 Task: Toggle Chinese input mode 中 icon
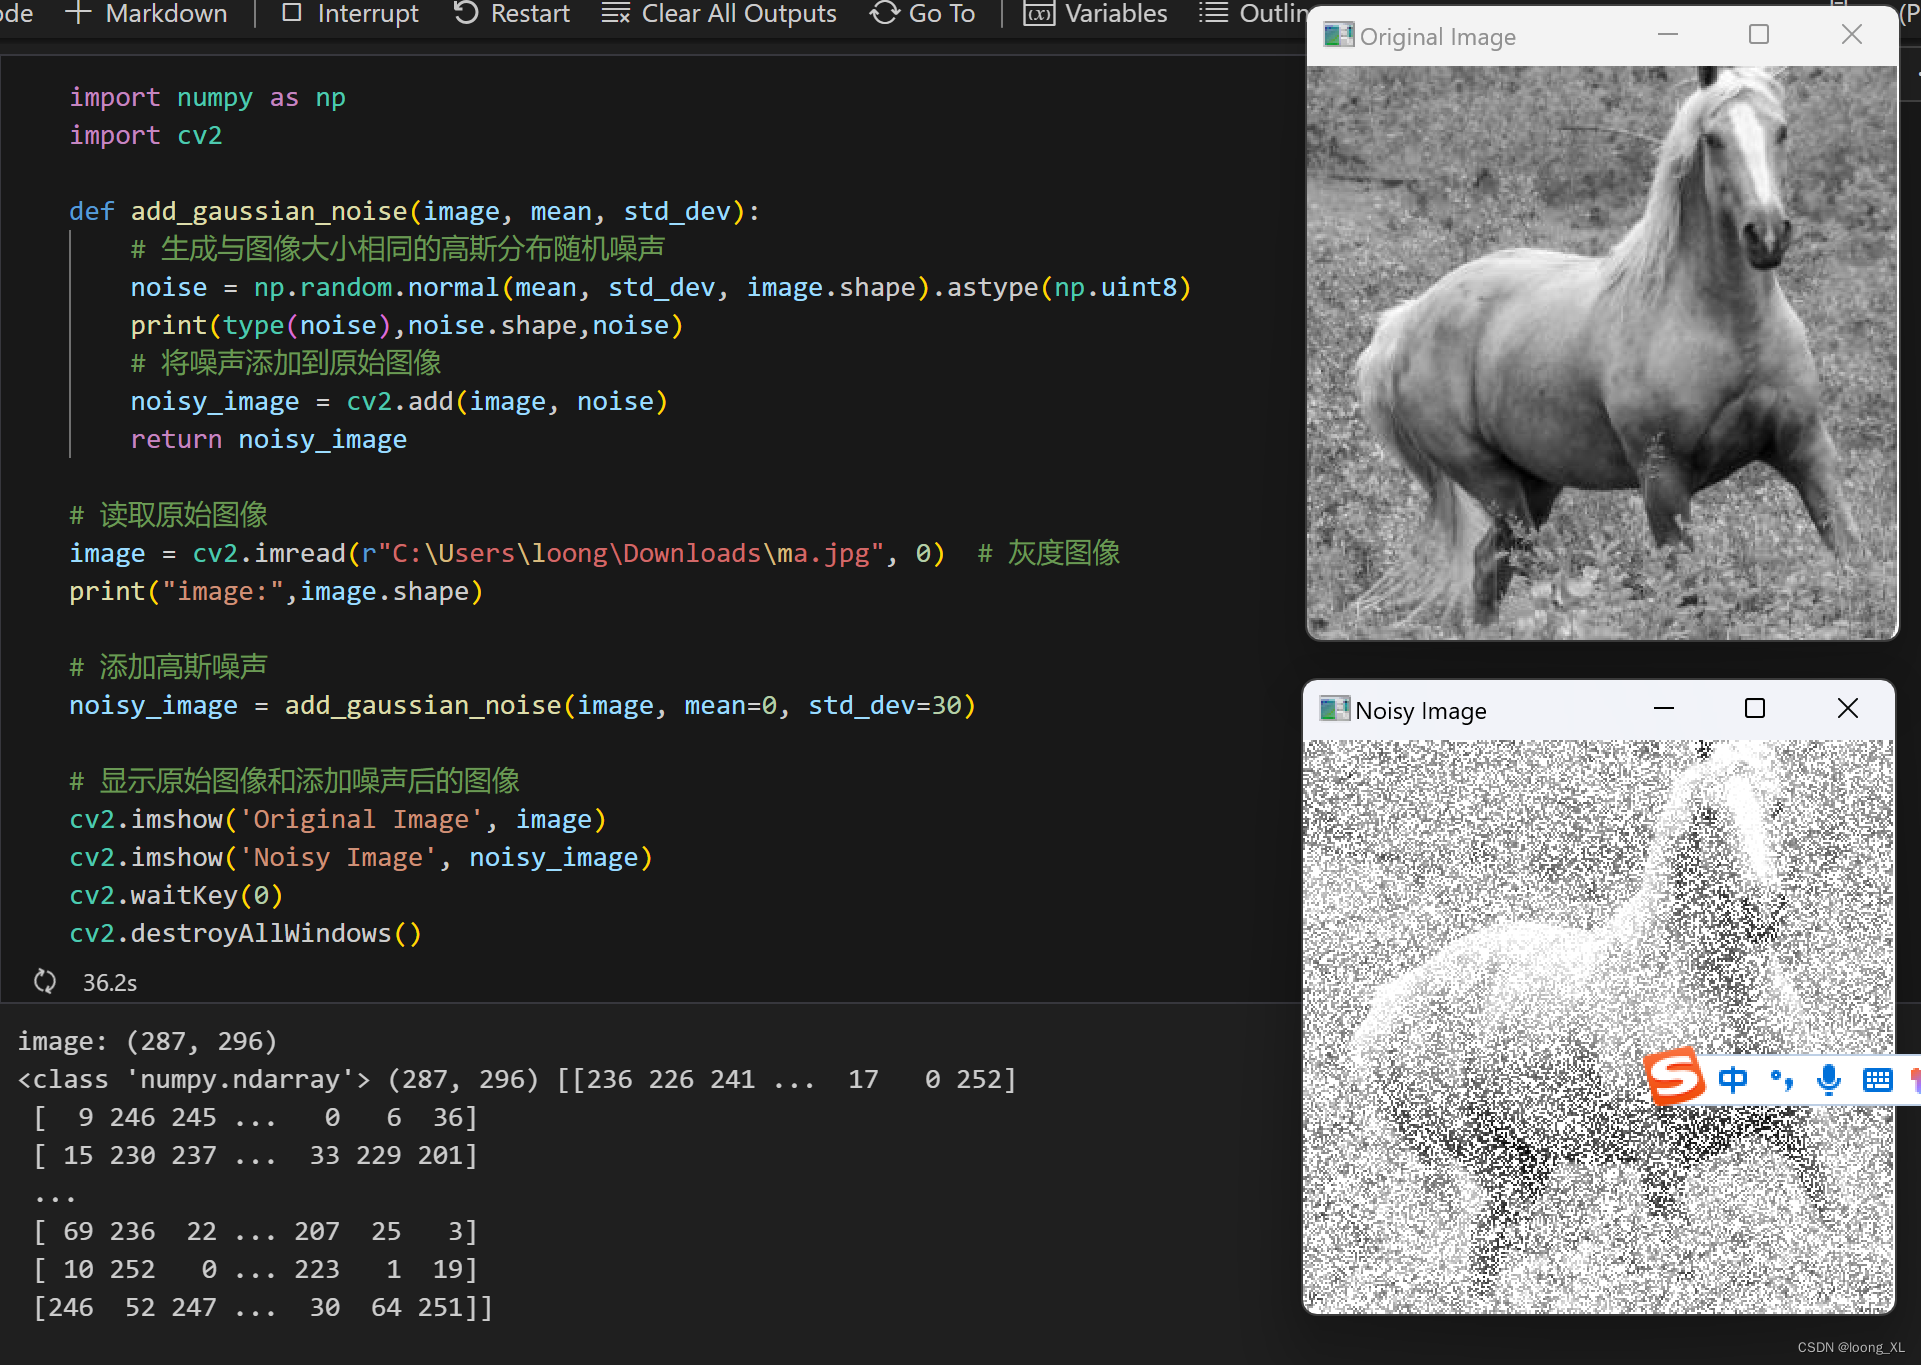point(1732,1079)
